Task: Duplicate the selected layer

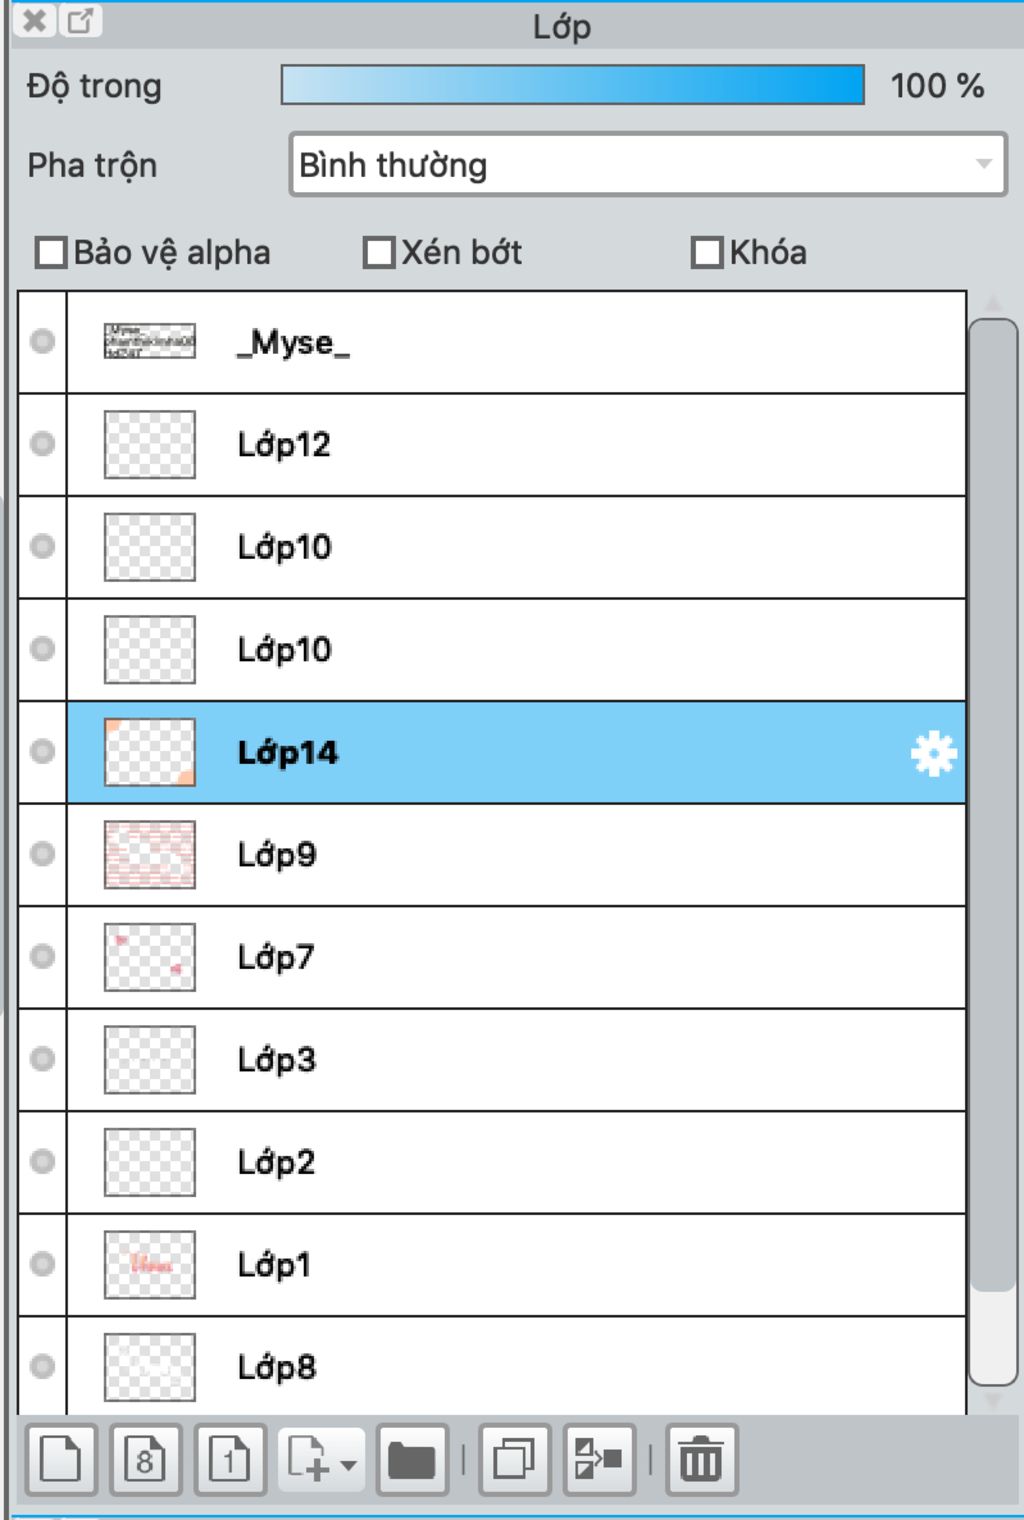Action: (515, 1460)
